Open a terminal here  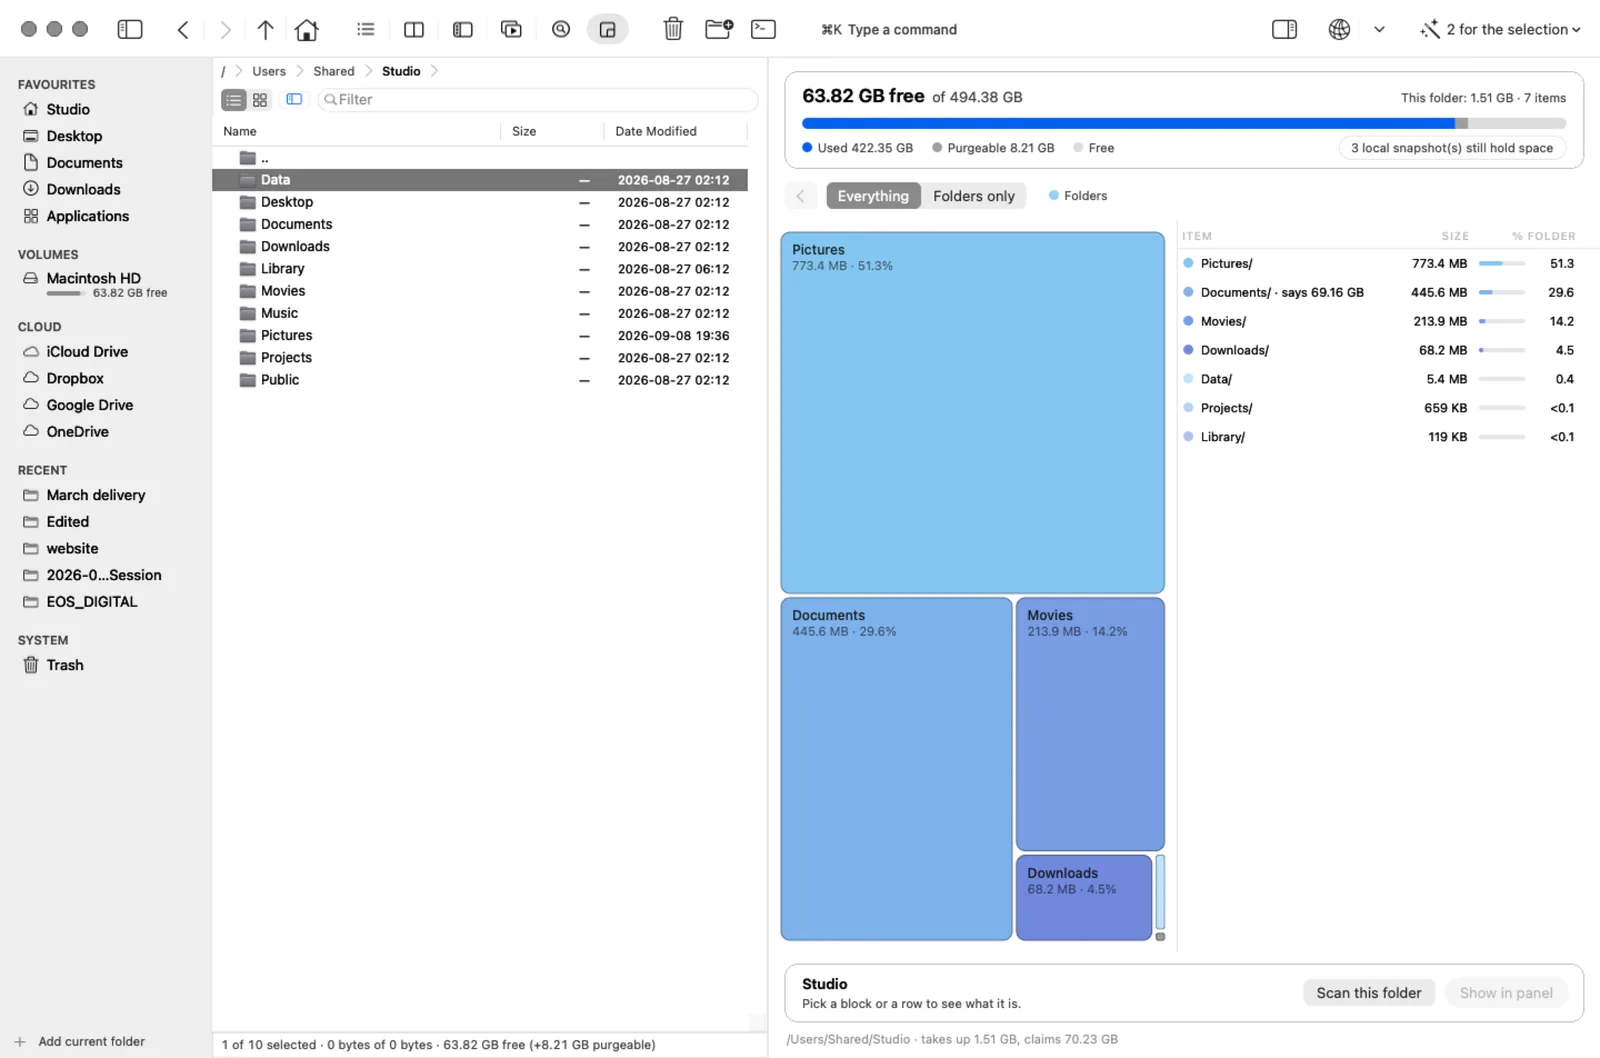(x=763, y=29)
